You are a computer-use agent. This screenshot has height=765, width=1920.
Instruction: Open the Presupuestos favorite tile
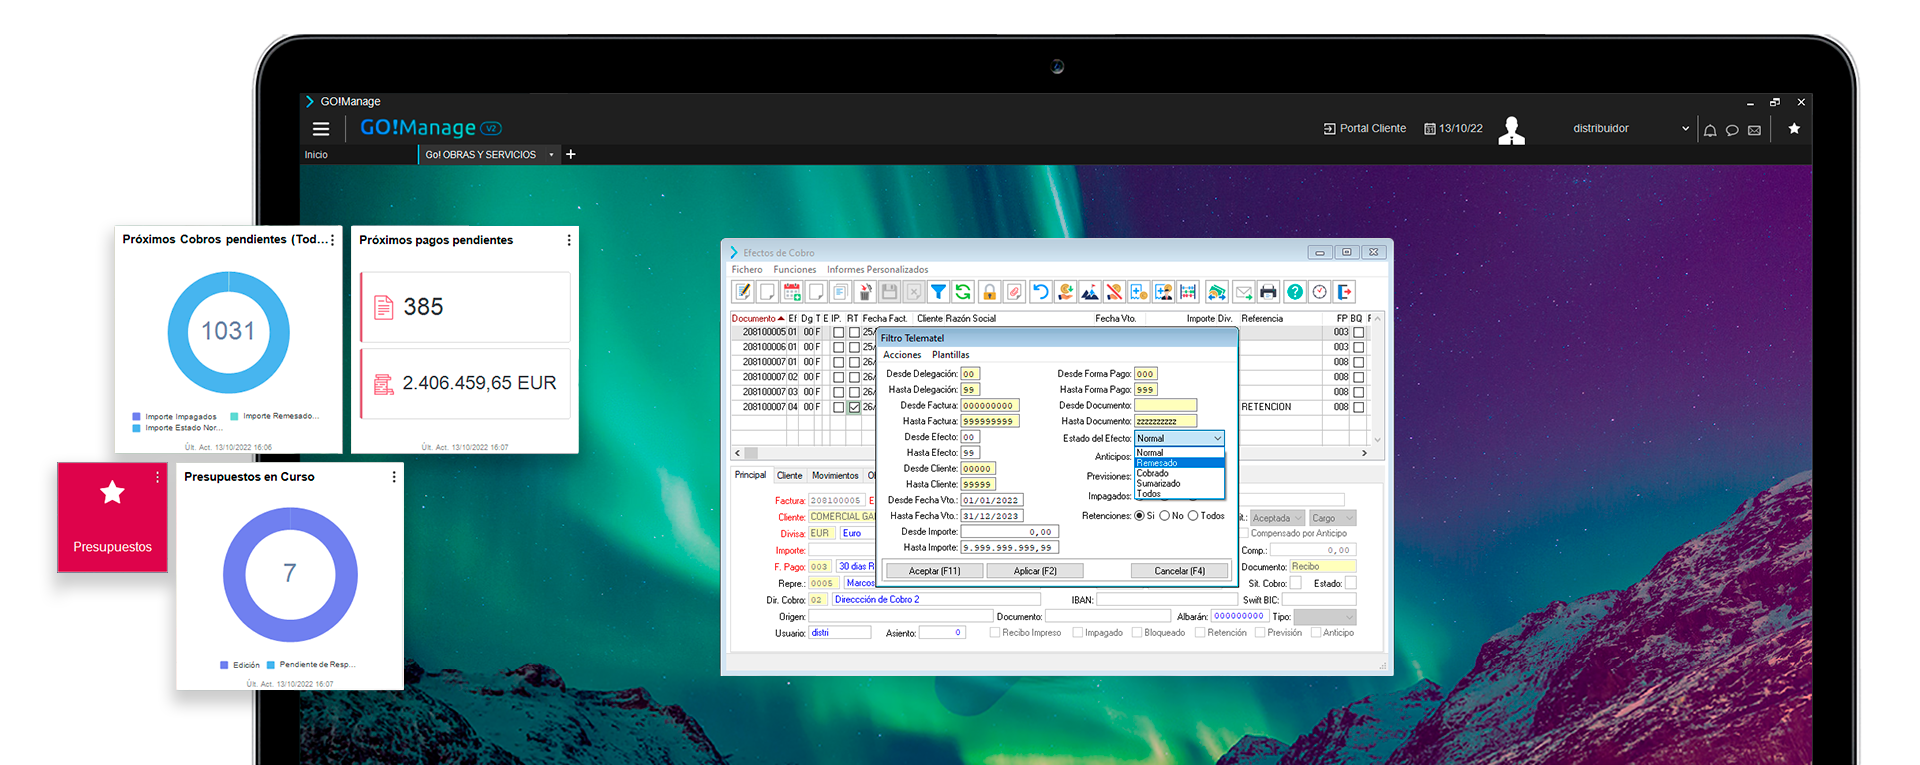(x=112, y=517)
